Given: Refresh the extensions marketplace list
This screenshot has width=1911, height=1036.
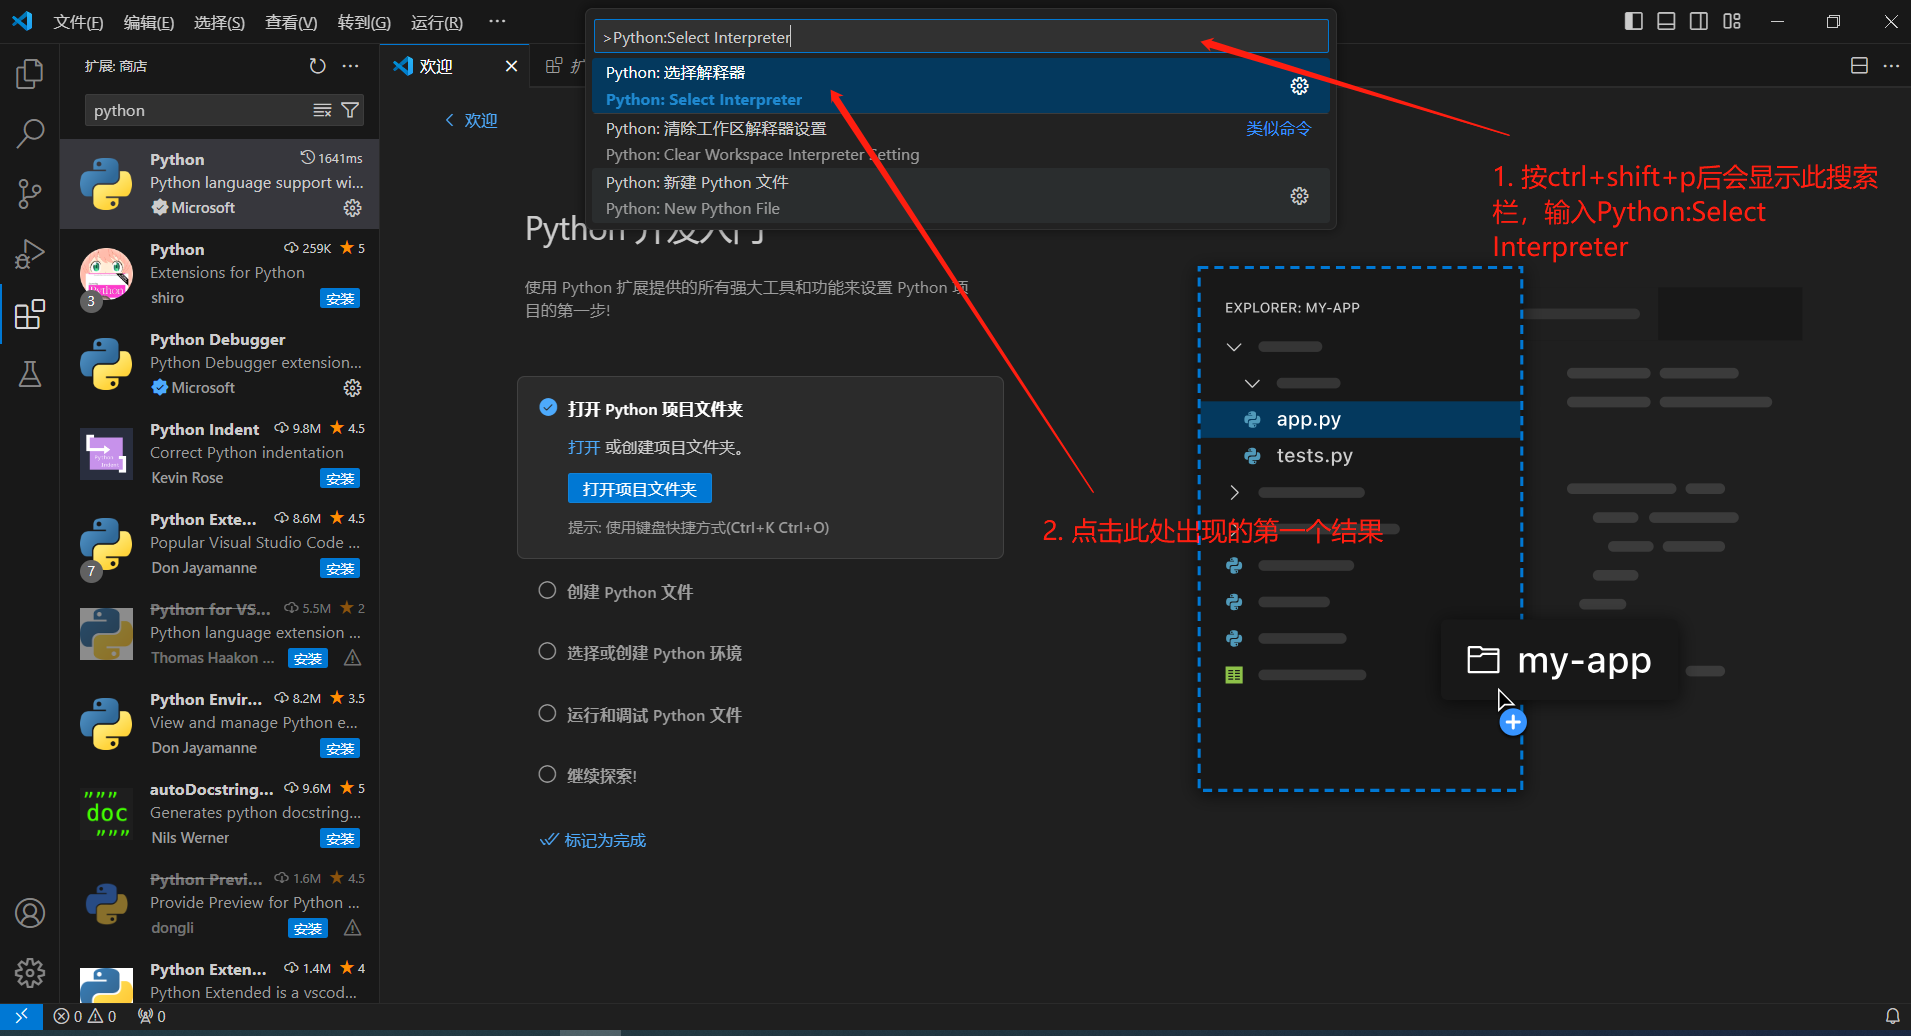Looking at the screenshot, I should pyautogui.click(x=318, y=66).
